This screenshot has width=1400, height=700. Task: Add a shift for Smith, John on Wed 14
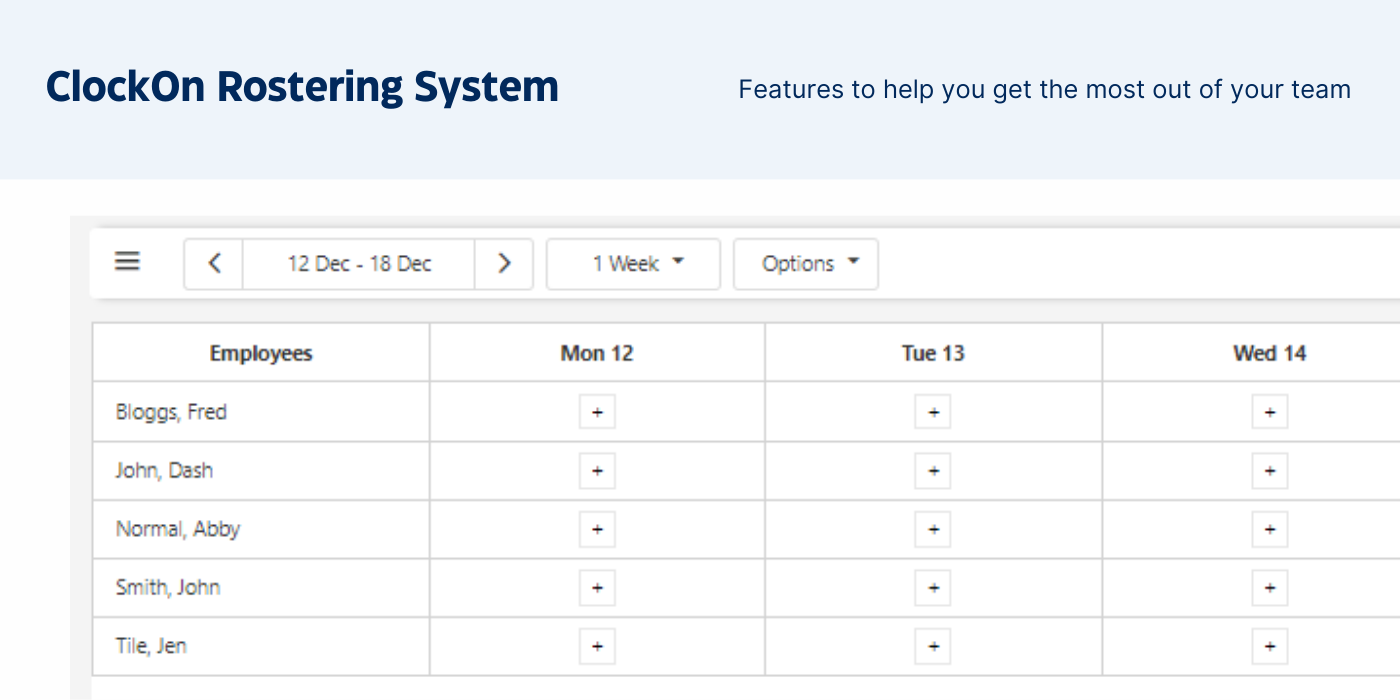(x=1269, y=588)
